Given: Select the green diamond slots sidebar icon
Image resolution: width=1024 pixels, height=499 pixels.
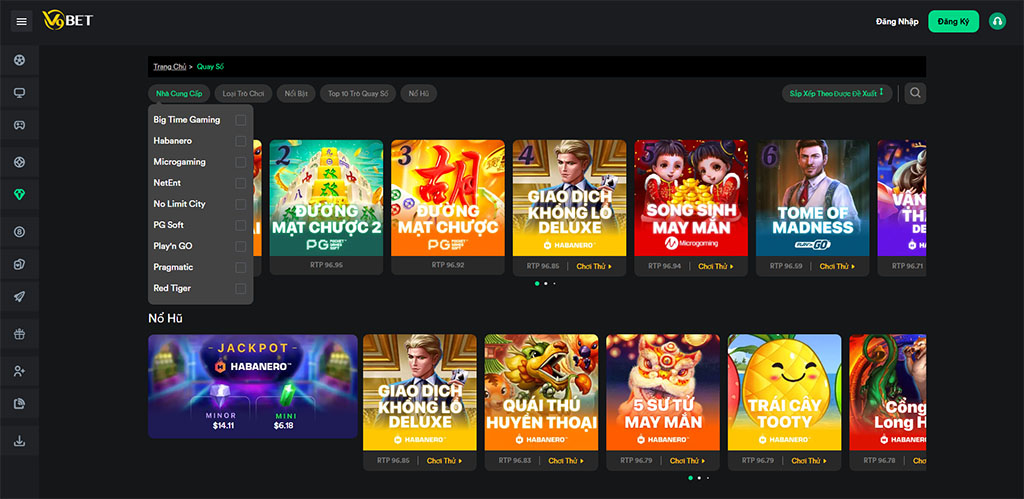Looking at the screenshot, I should (x=20, y=194).
